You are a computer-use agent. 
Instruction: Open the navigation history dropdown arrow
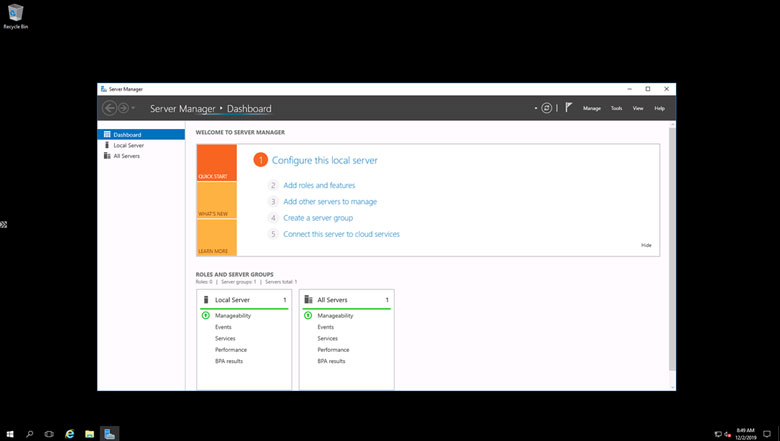pos(133,108)
